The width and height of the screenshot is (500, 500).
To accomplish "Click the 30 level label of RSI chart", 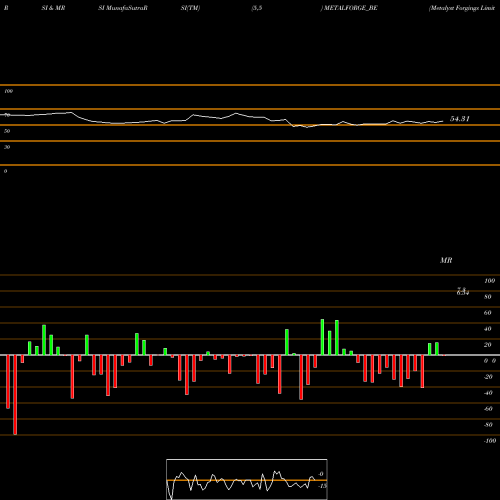I will [7, 147].
